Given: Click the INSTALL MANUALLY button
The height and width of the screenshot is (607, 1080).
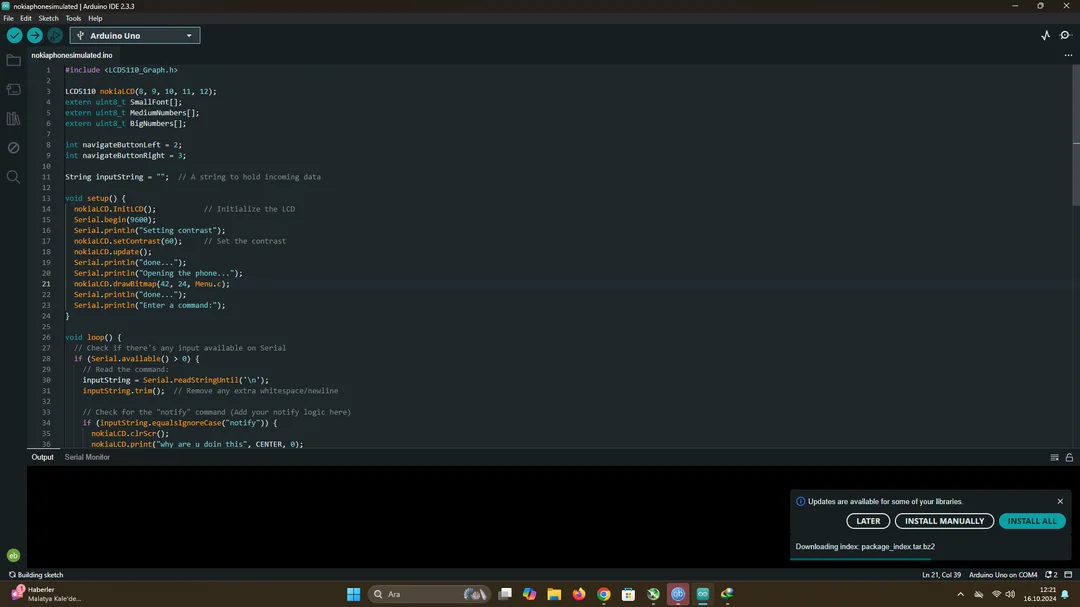Looking at the screenshot, I should [944, 521].
